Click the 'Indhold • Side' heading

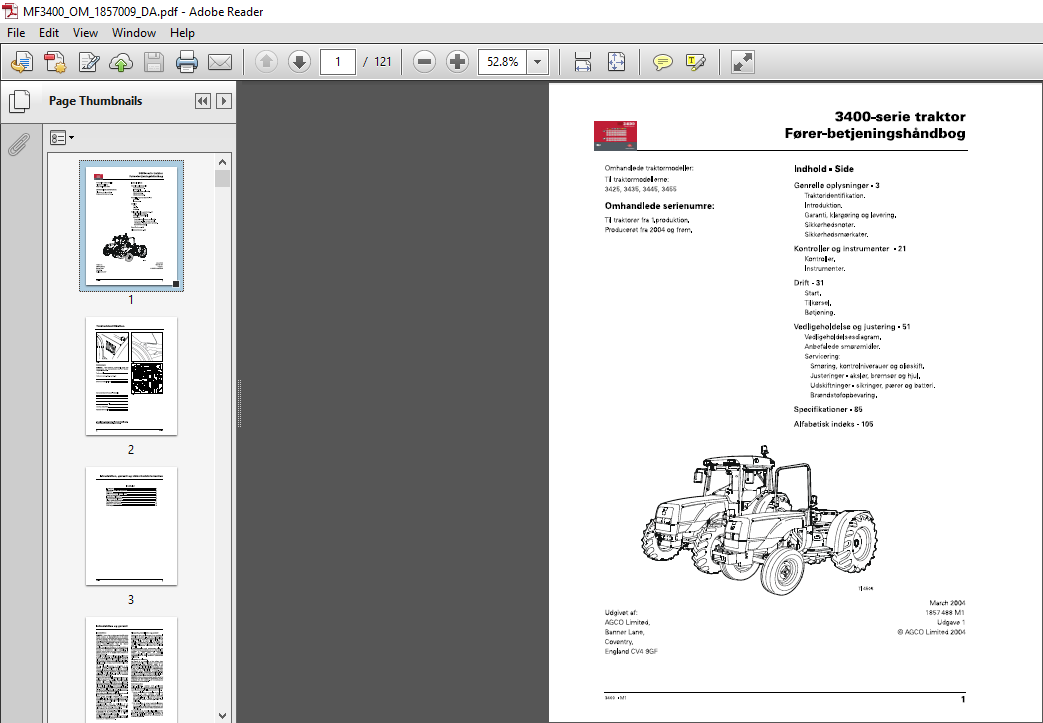[823, 169]
